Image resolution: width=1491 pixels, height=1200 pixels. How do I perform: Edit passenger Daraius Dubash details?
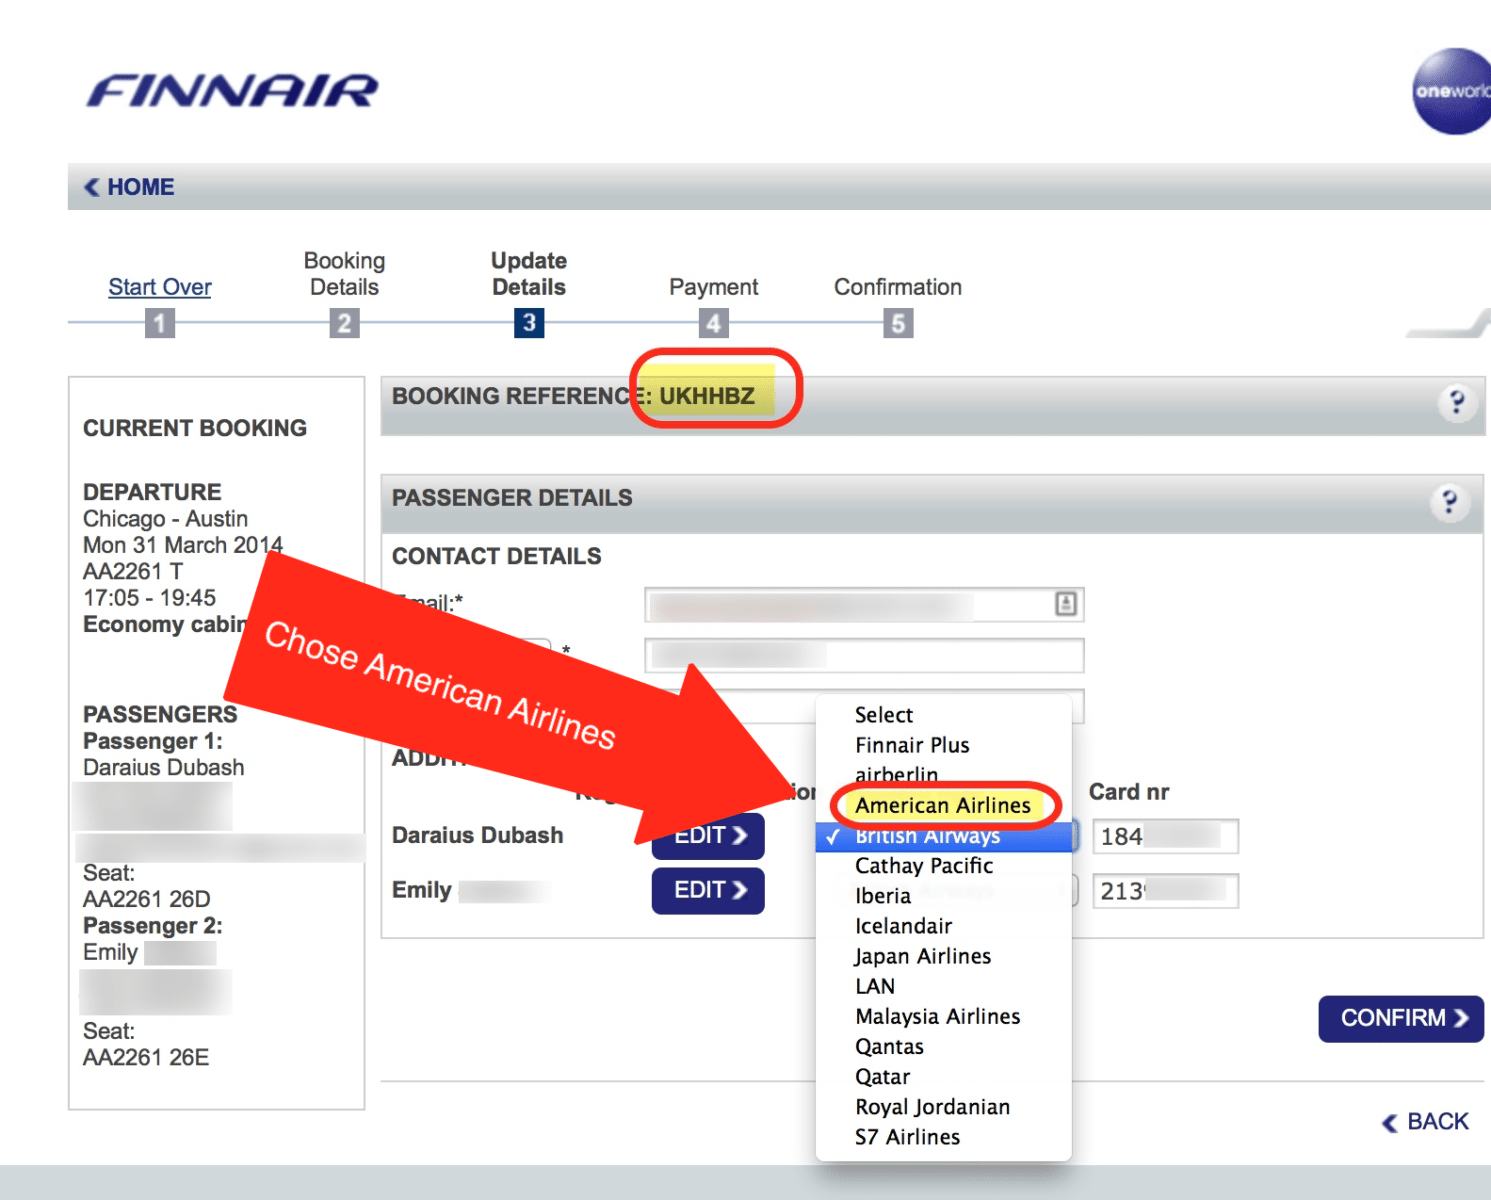[708, 836]
